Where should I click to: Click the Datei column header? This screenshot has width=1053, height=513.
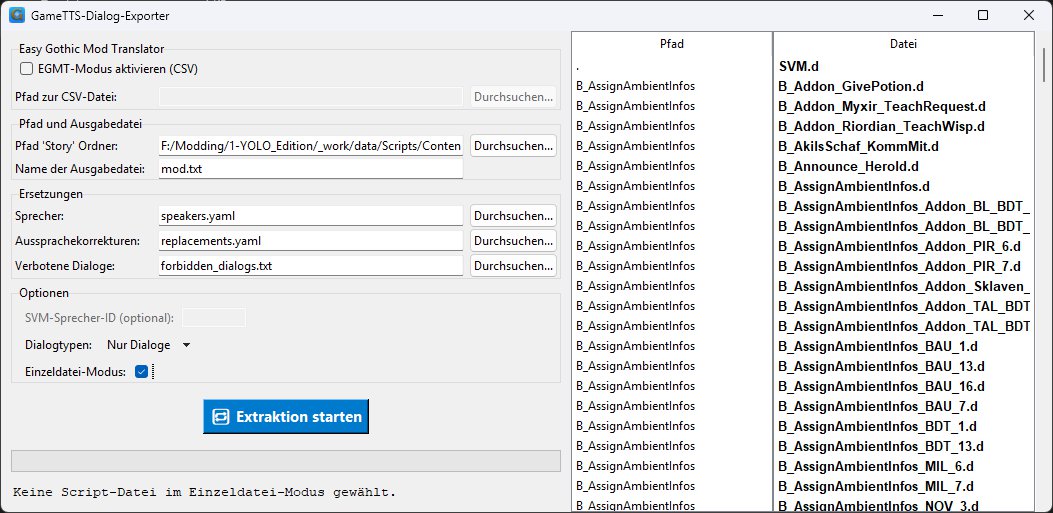[x=903, y=44]
